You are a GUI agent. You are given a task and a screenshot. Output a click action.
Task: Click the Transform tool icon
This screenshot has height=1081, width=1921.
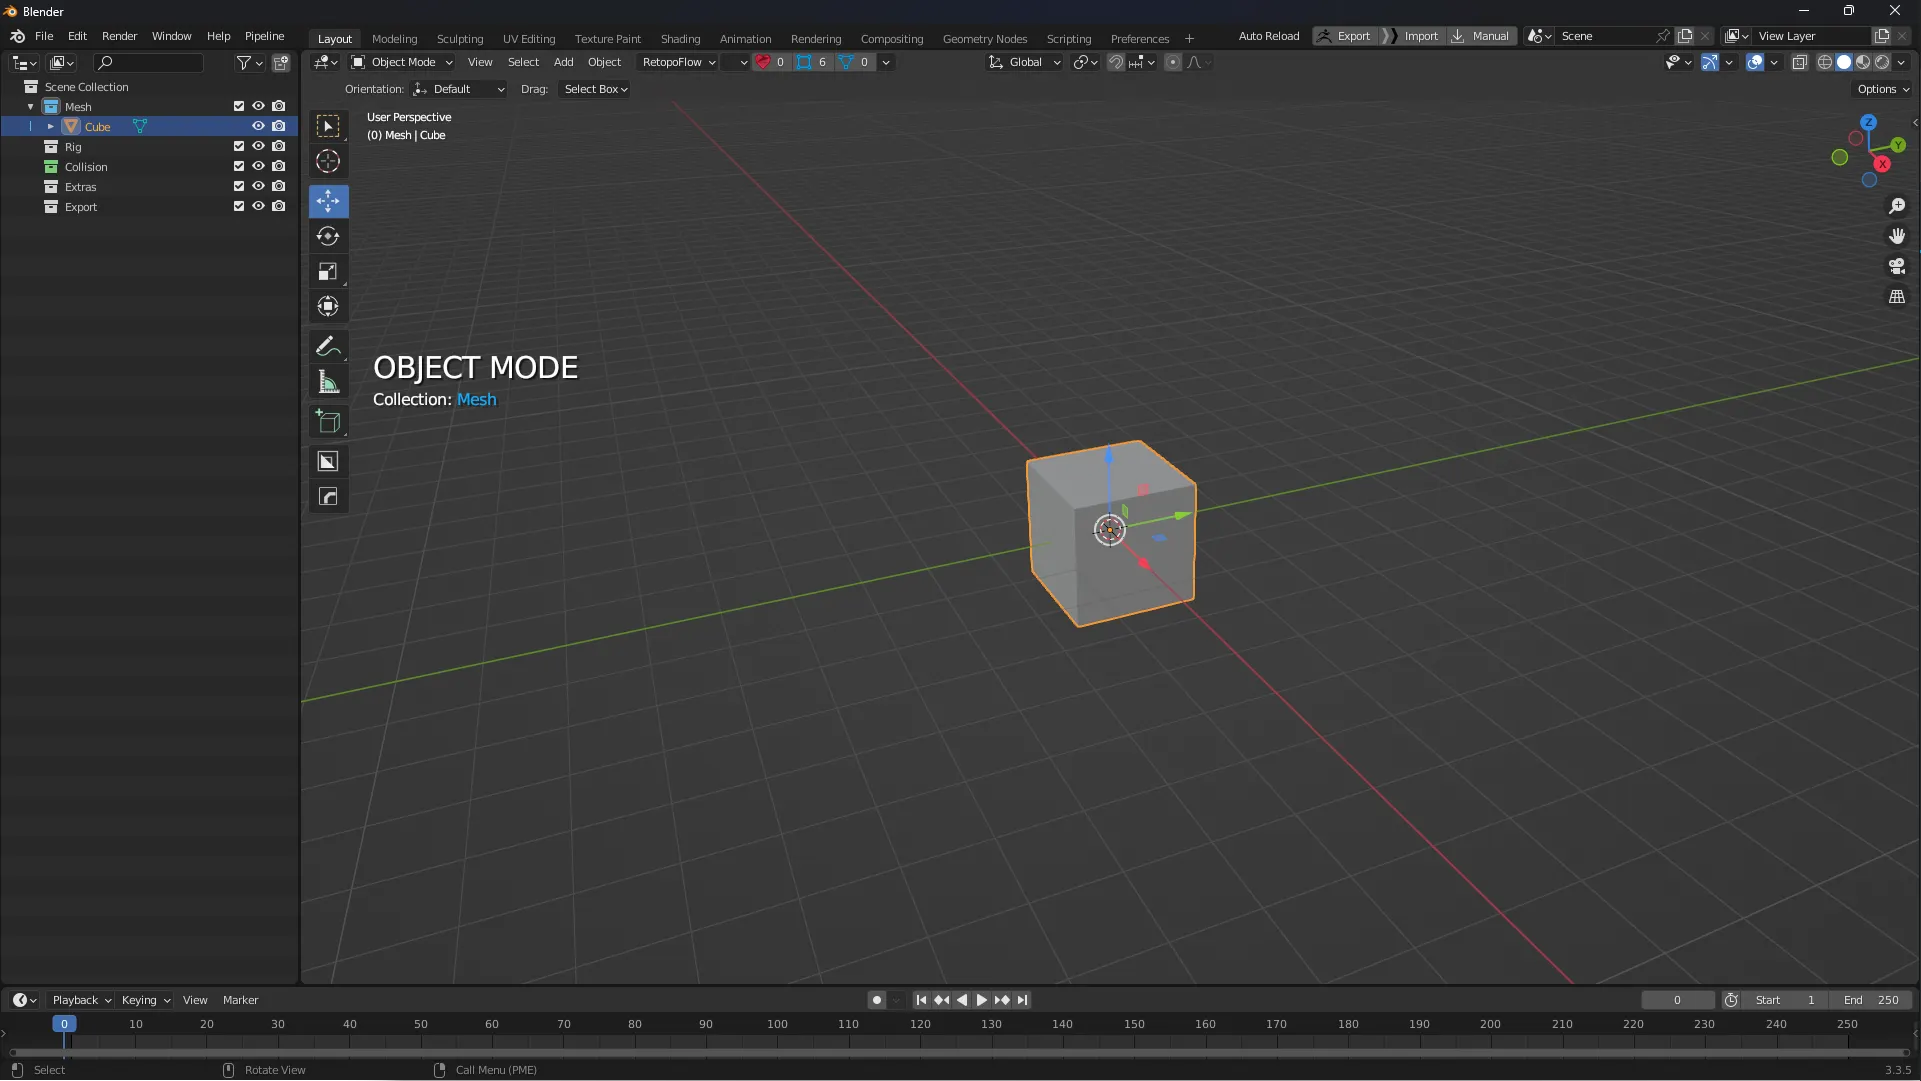pyautogui.click(x=328, y=307)
